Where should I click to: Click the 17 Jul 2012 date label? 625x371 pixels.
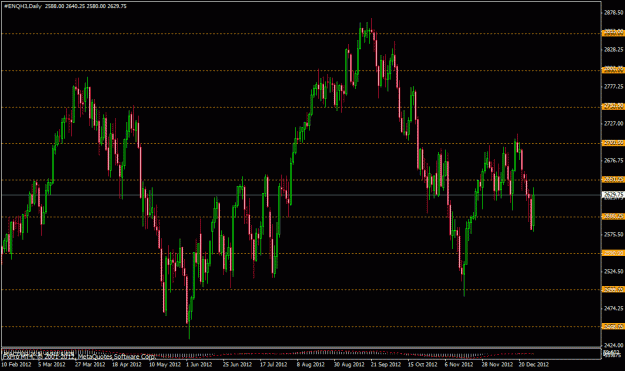[273, 364]
